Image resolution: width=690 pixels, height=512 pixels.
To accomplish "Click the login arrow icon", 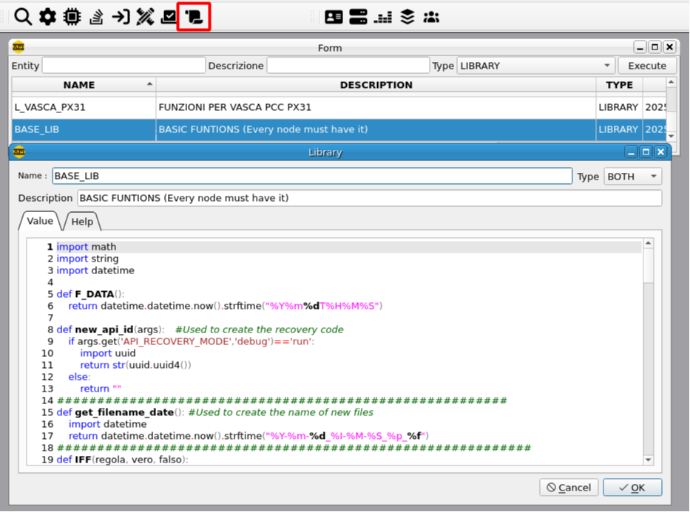I will pos(121,16).
